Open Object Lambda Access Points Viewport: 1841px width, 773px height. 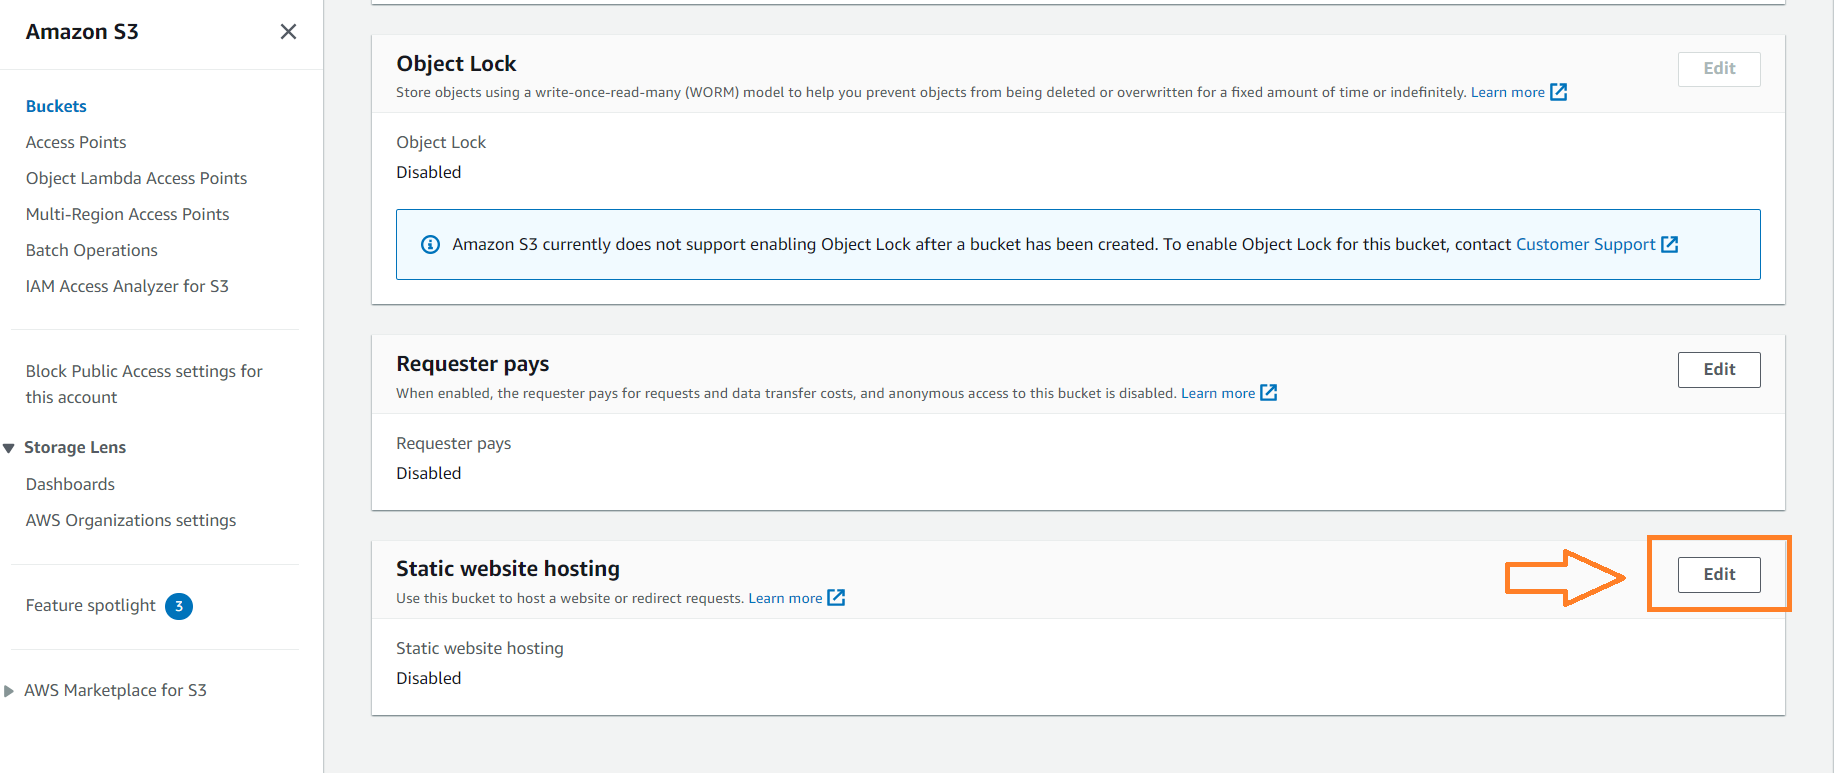coord(136,178)
